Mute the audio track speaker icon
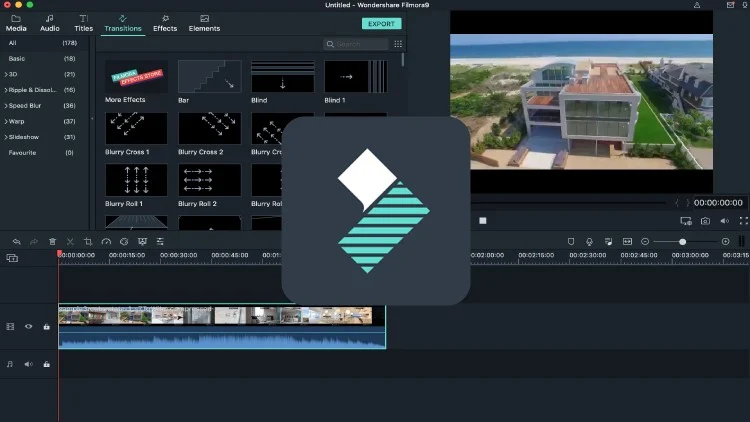Screen dimensions: 750x422 (x=28, y=364)
